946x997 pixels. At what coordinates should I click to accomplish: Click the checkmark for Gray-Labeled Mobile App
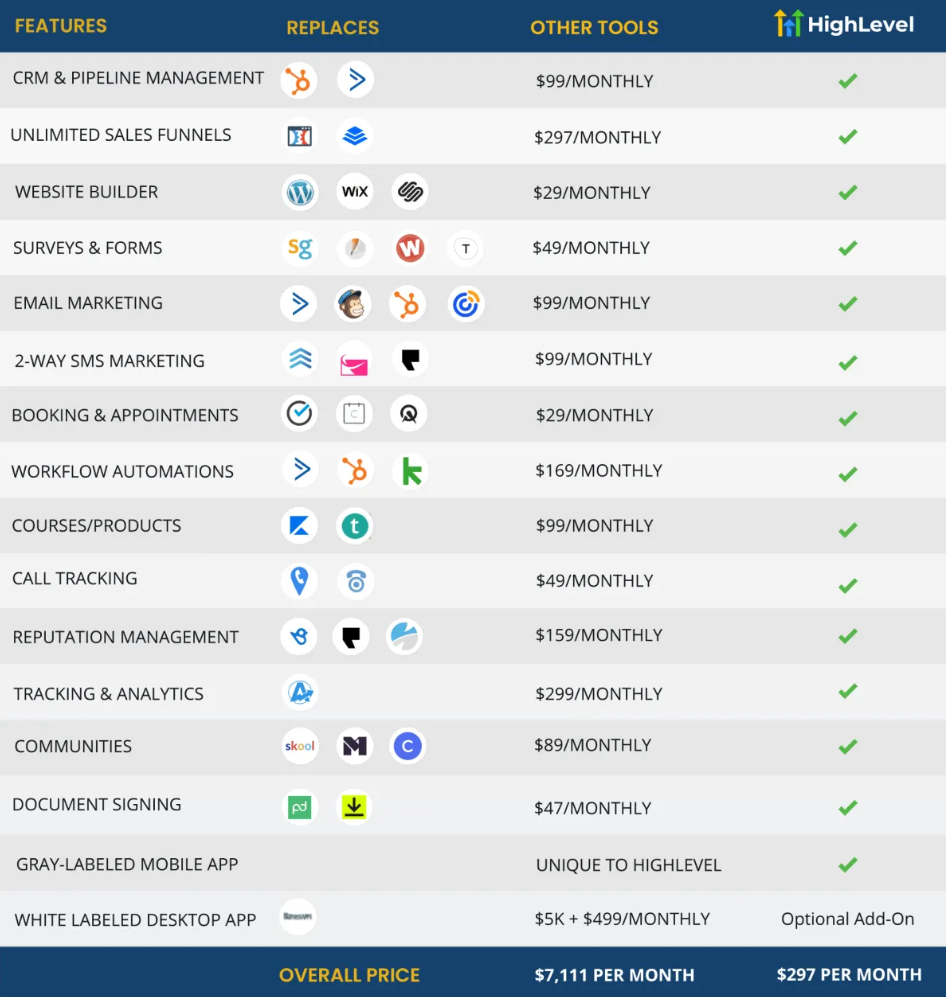[848, 864]
